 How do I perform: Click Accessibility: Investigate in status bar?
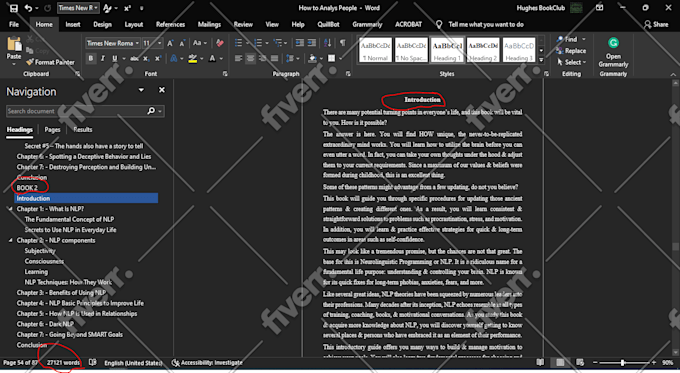207,363
